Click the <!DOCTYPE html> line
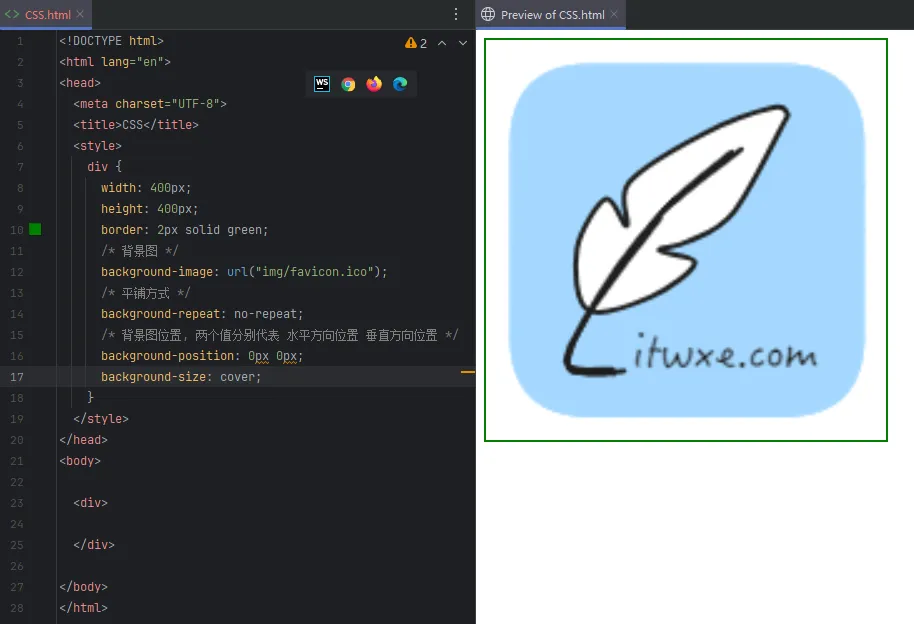The width and height of the screenshot is (914, 624). (111, 41)
